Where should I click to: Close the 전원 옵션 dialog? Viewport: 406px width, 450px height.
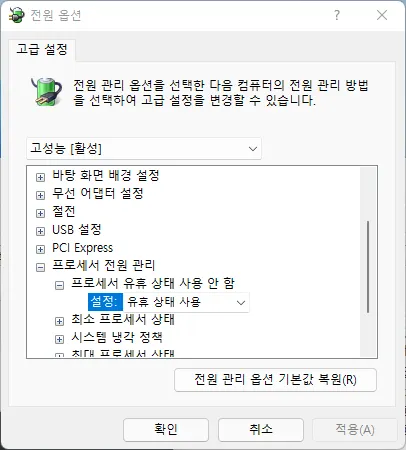point(382,15)
